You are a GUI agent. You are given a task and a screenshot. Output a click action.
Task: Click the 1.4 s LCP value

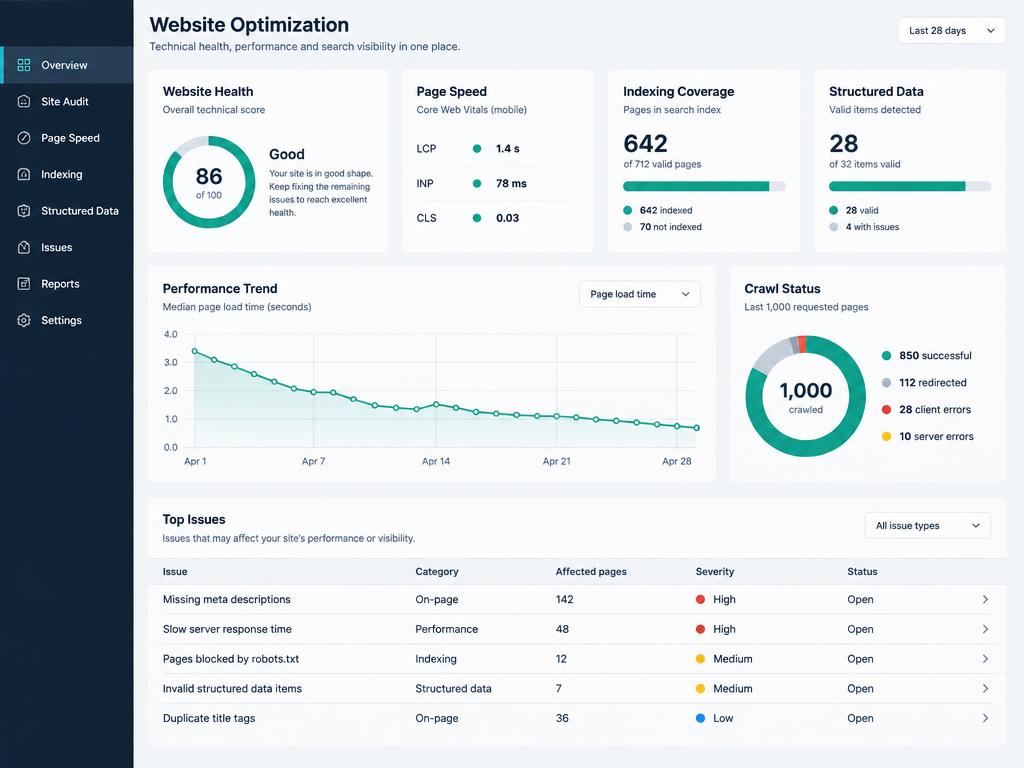507,148
